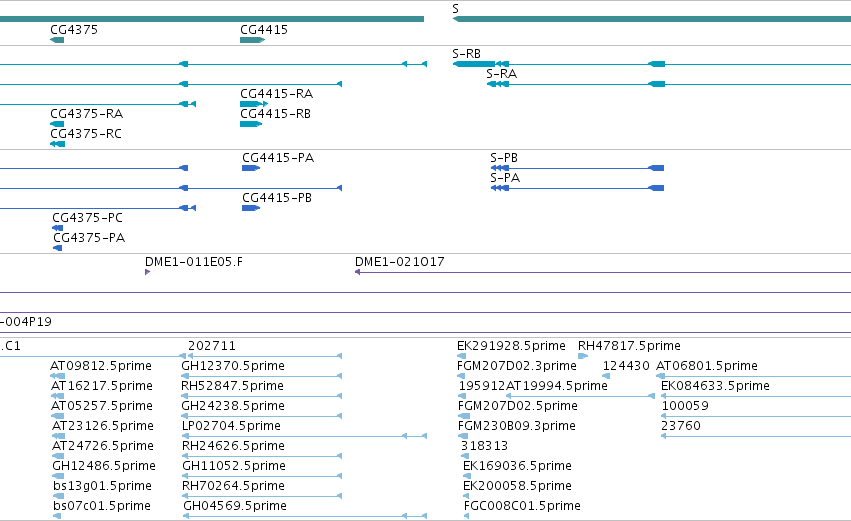Click the S-PA protein label
The image size is (851, 521).
coord(505,178)
